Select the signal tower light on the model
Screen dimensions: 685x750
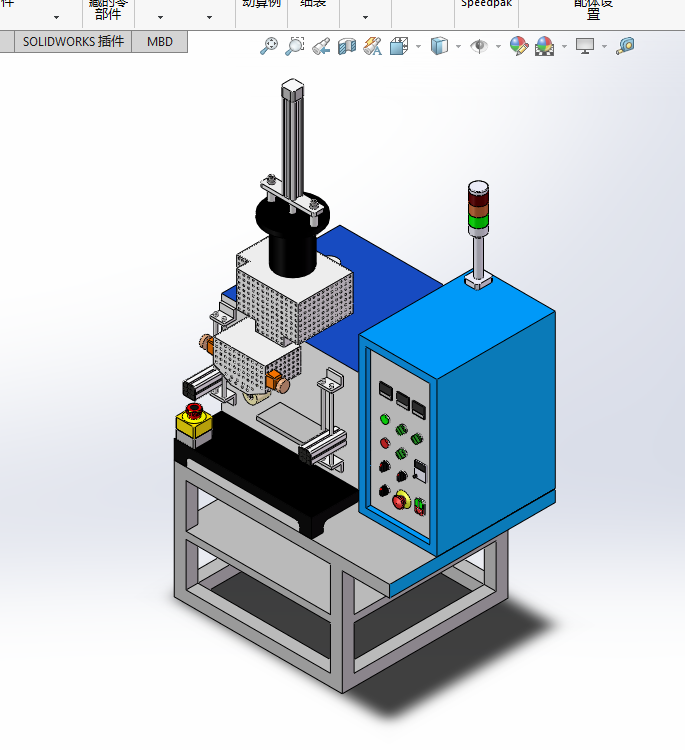[478, 209]
